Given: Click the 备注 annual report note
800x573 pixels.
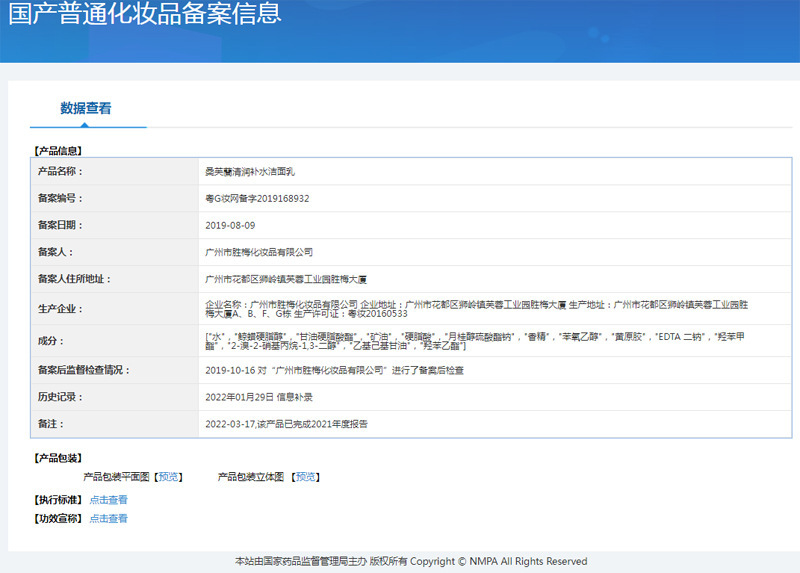Looking at the screenshot, I should click(286, 424).
